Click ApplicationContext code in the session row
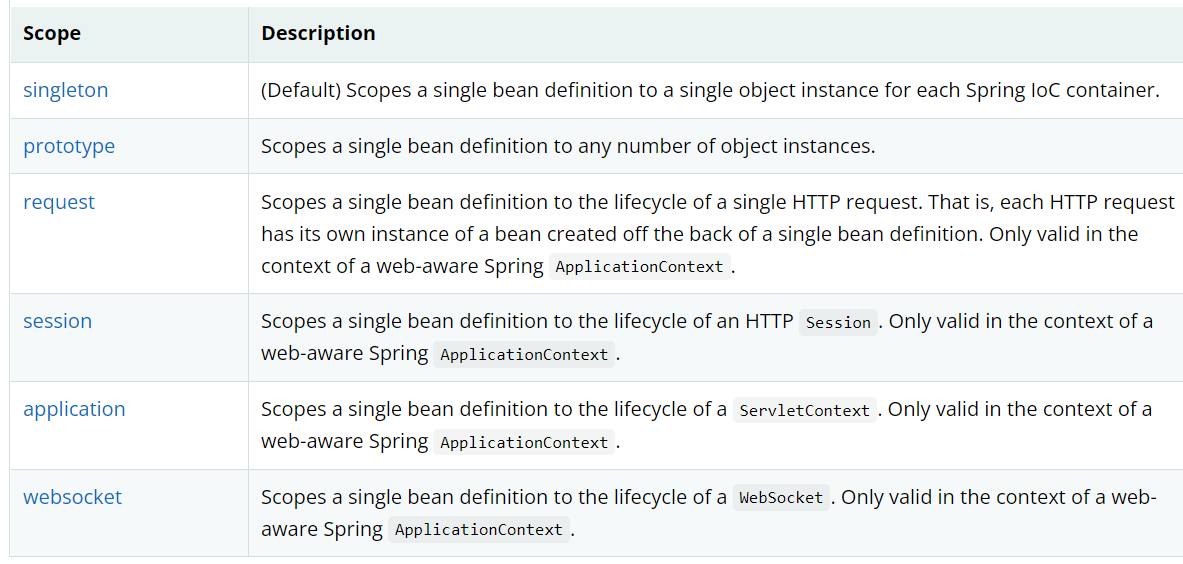Screen dimensions: 1183x564 click(524, 355)
